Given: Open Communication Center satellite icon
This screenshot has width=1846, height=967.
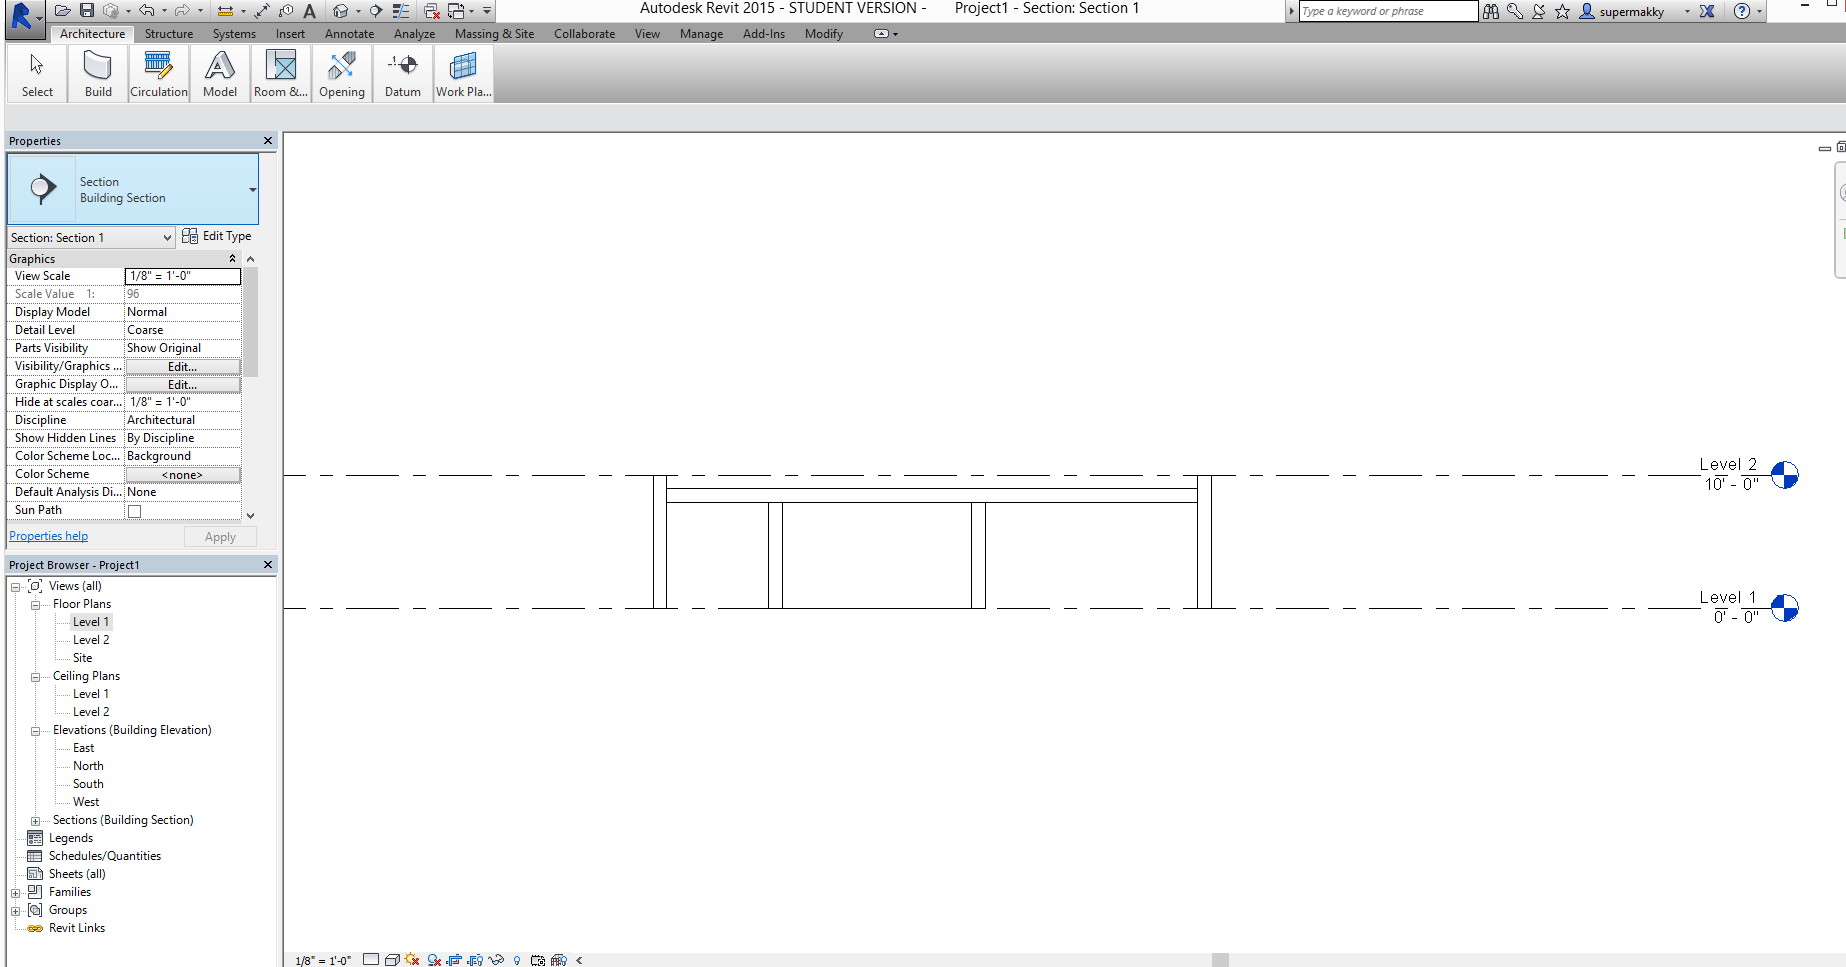Looking at the screenshot, I should point(1539,11).
